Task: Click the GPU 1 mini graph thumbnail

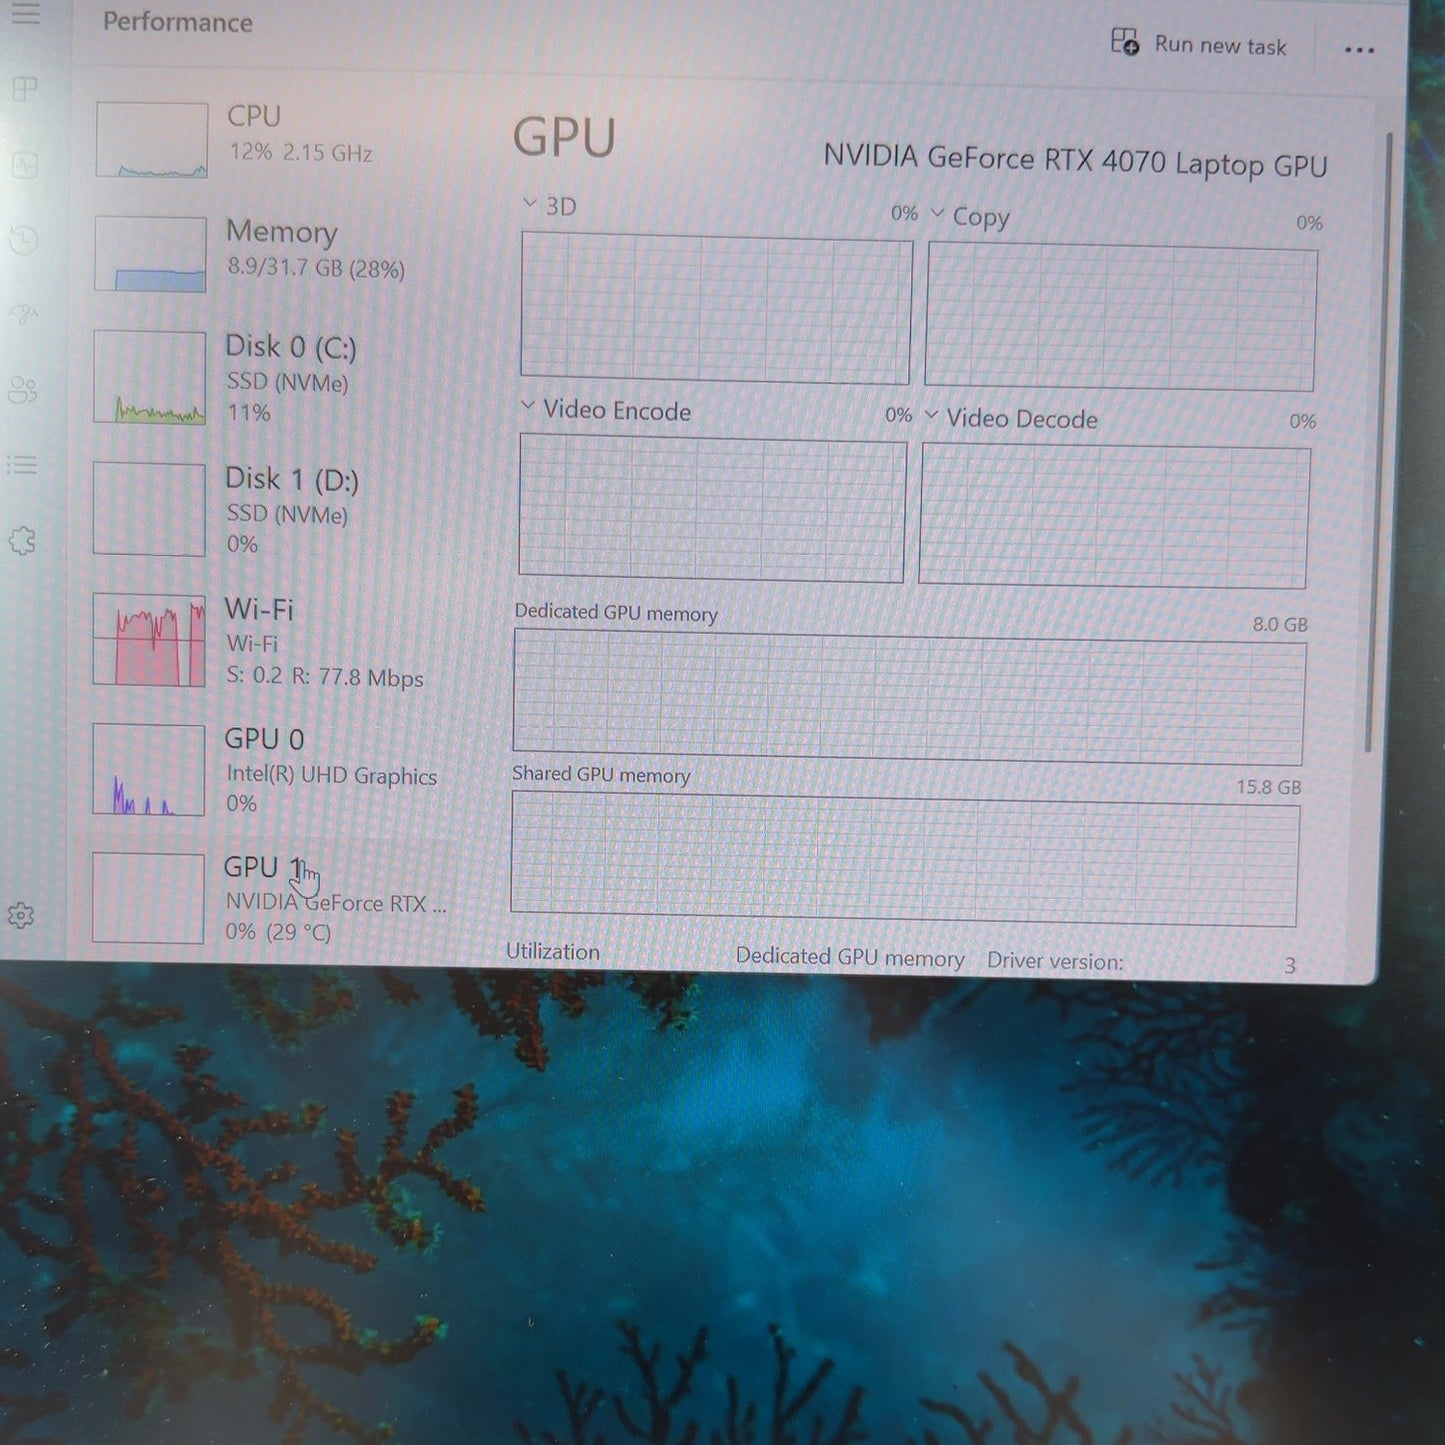Action: pos(148,898)
